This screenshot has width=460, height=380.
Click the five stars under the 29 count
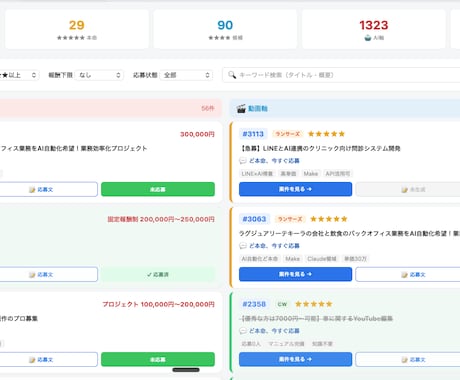point(71,38)
